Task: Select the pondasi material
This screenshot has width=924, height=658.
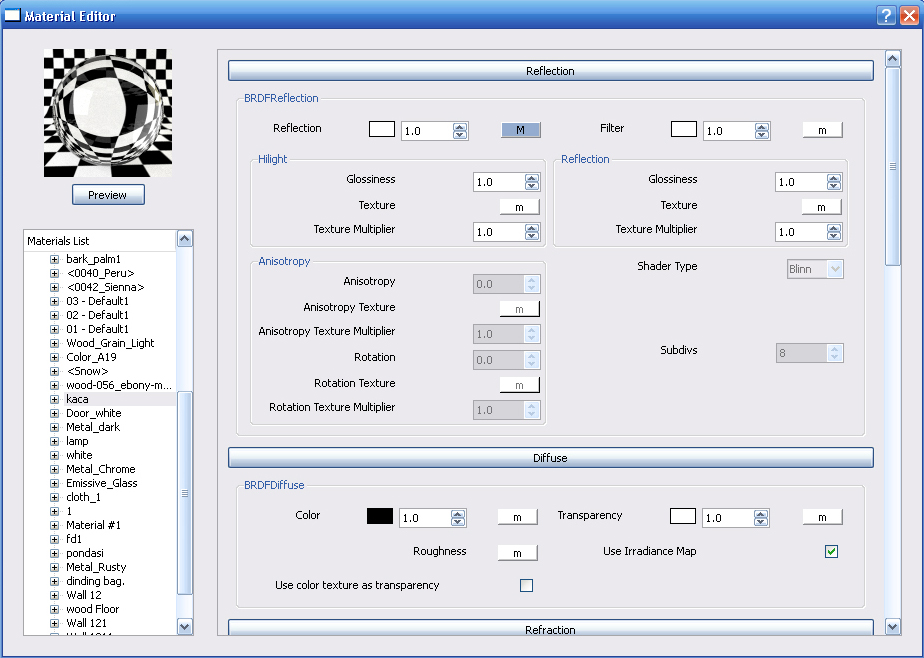Action: 85,553
